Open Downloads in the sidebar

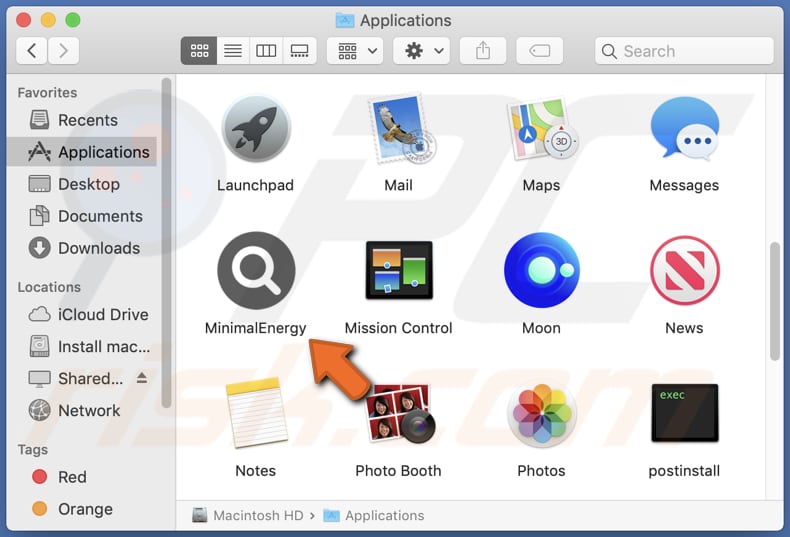coord(84,248)
